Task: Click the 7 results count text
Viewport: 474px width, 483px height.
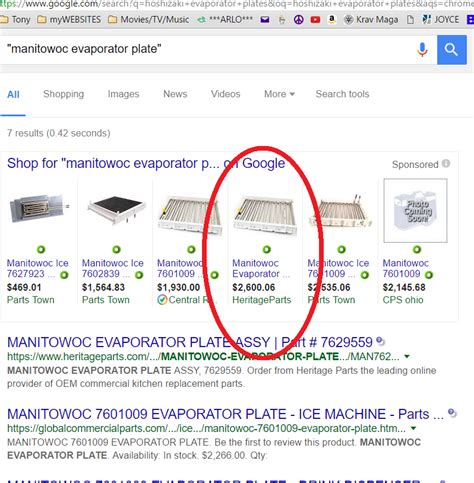Action: tap(59, 133)
